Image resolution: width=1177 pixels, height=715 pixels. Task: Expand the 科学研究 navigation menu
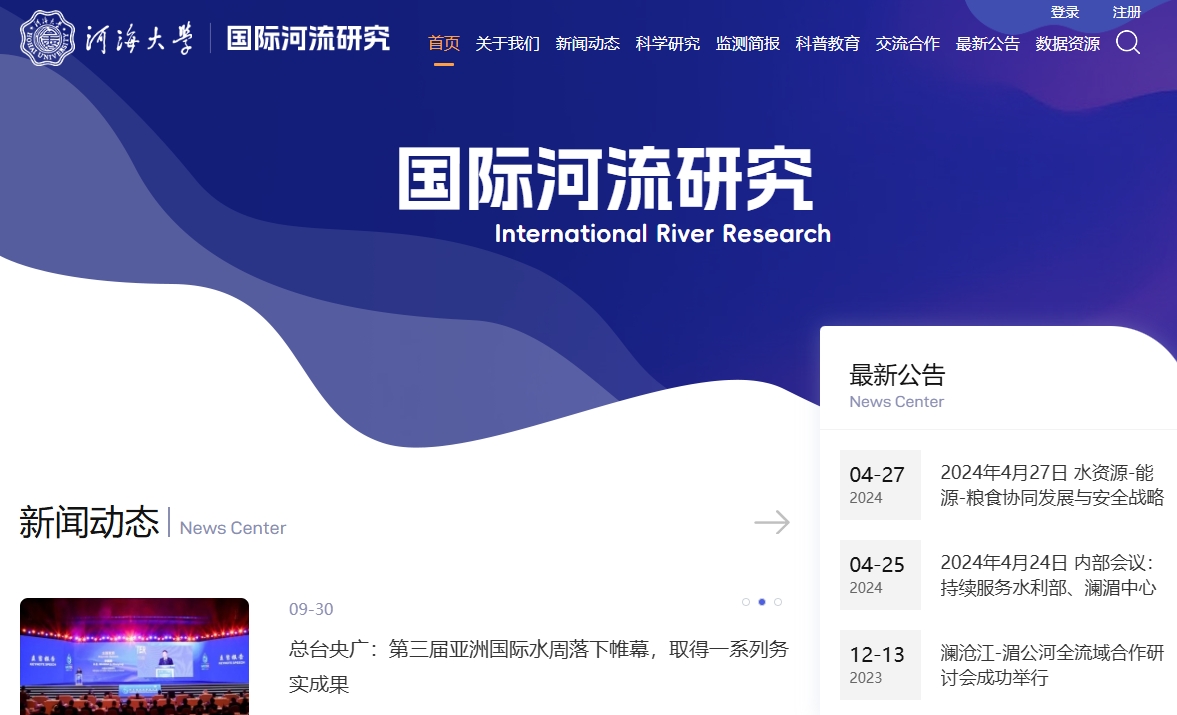[667, 43]
